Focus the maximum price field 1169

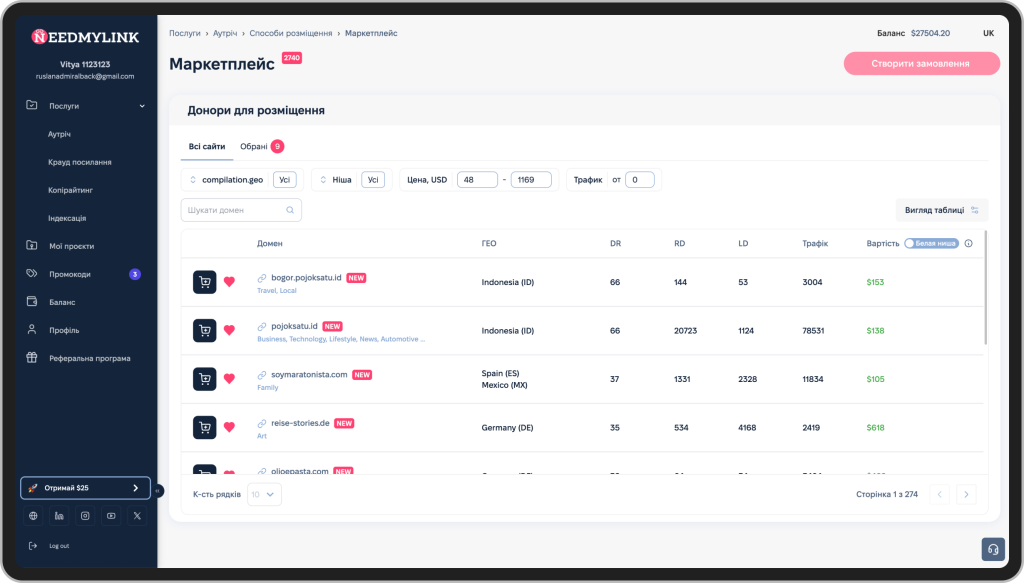point(531,180)
